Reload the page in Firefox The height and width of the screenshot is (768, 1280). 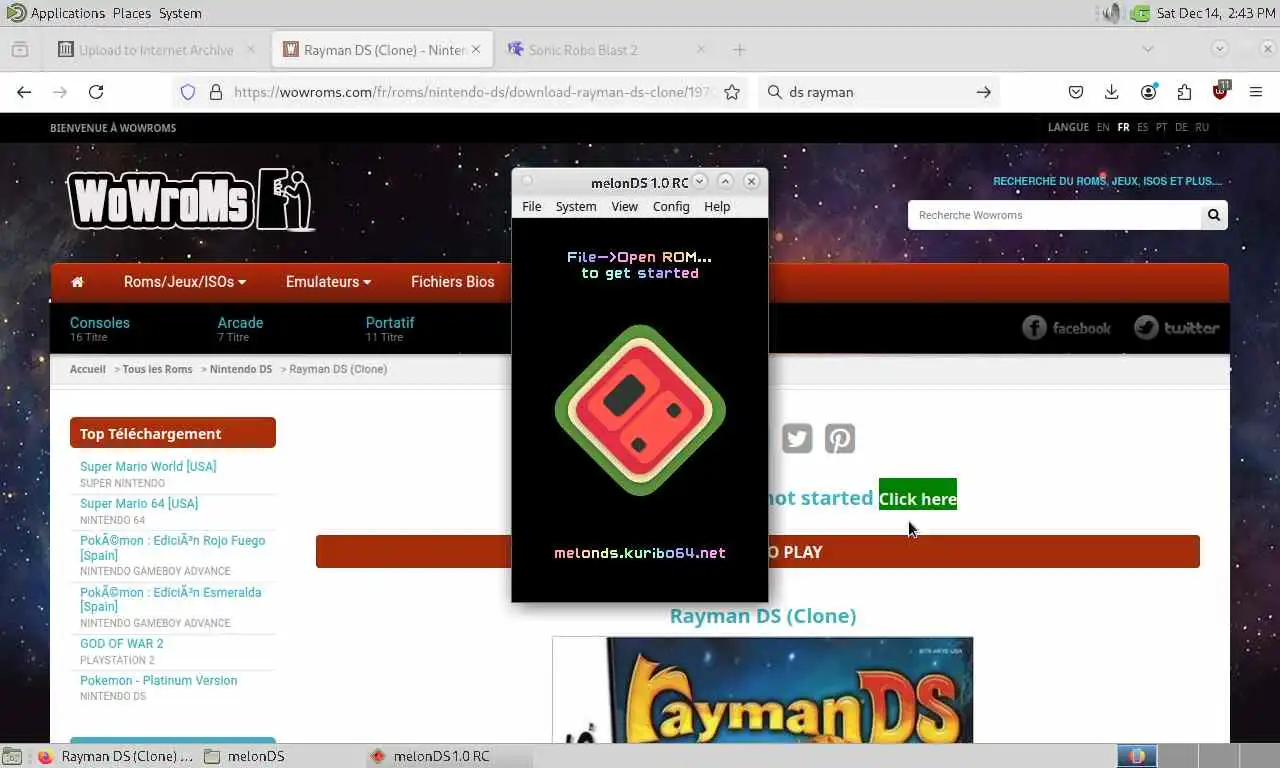96,92
